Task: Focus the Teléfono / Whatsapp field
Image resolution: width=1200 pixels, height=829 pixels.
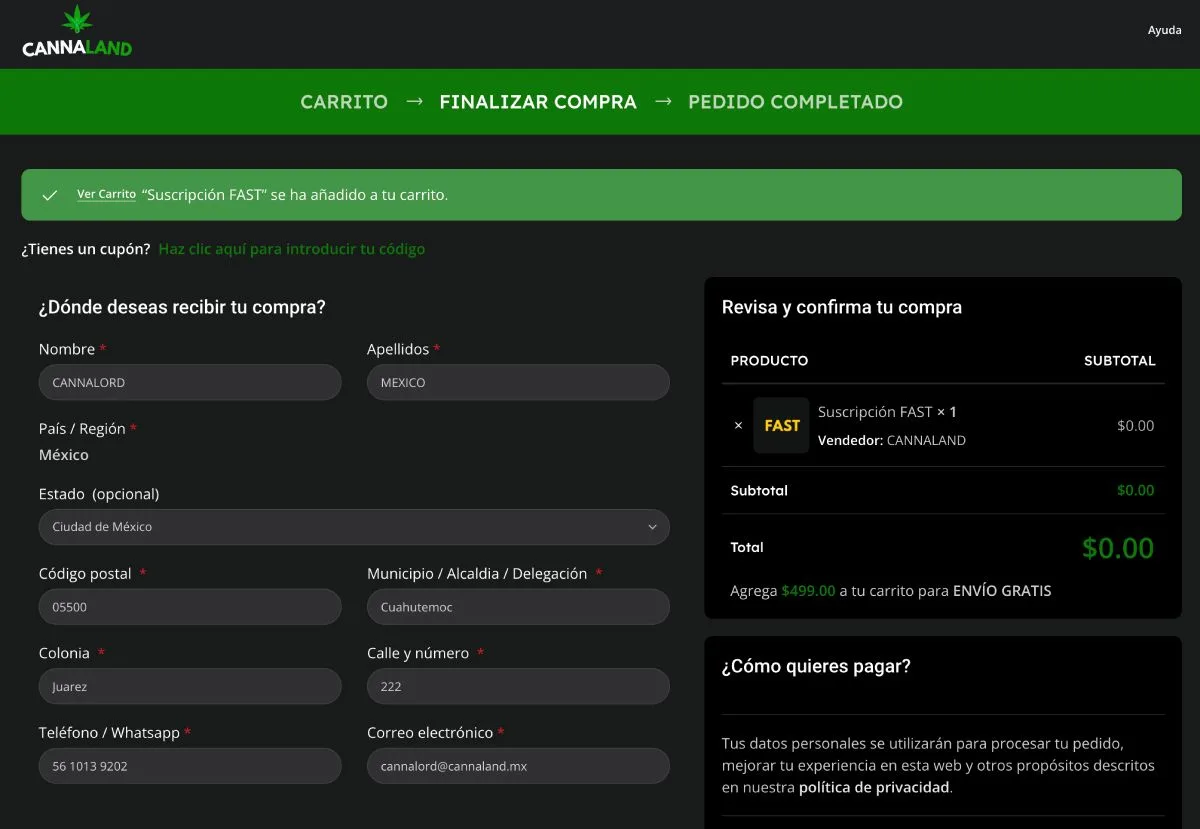Action: [190, 766]
